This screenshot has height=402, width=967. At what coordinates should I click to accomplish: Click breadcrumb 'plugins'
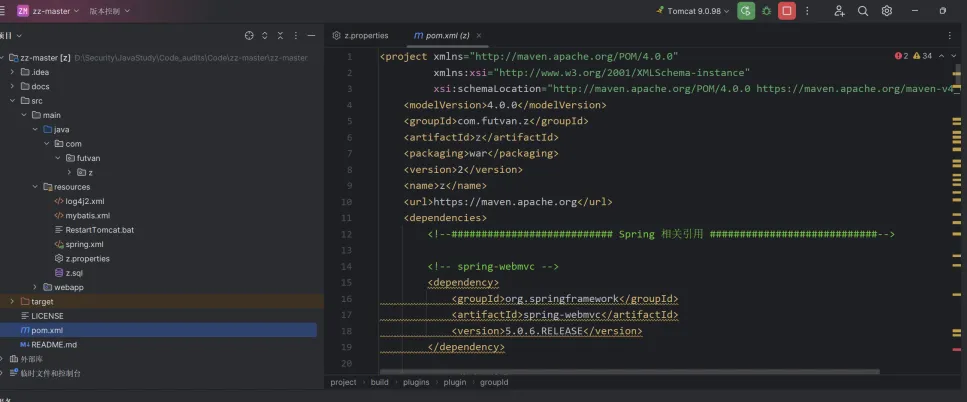tap(416, 382)
